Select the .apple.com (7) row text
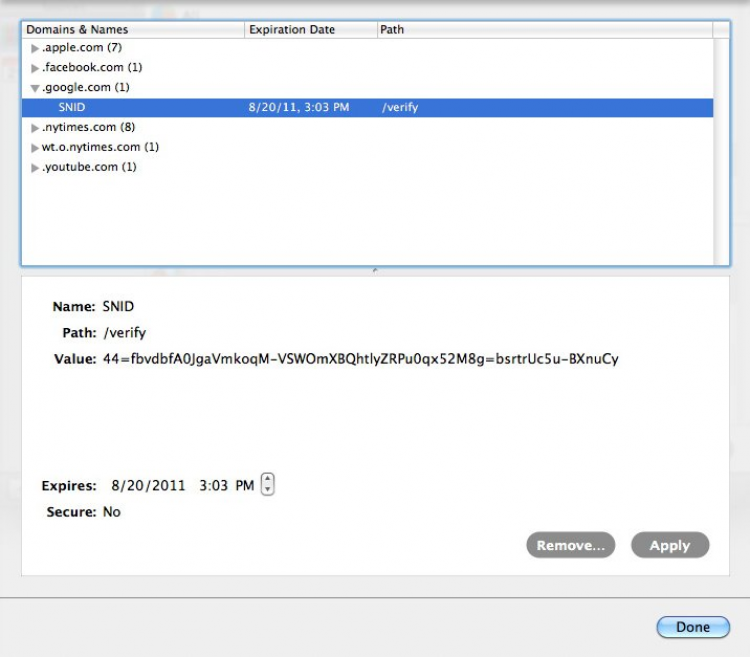The width and height of the screenshot is (750, 657). pyautogui.click(x=82, y=47)
